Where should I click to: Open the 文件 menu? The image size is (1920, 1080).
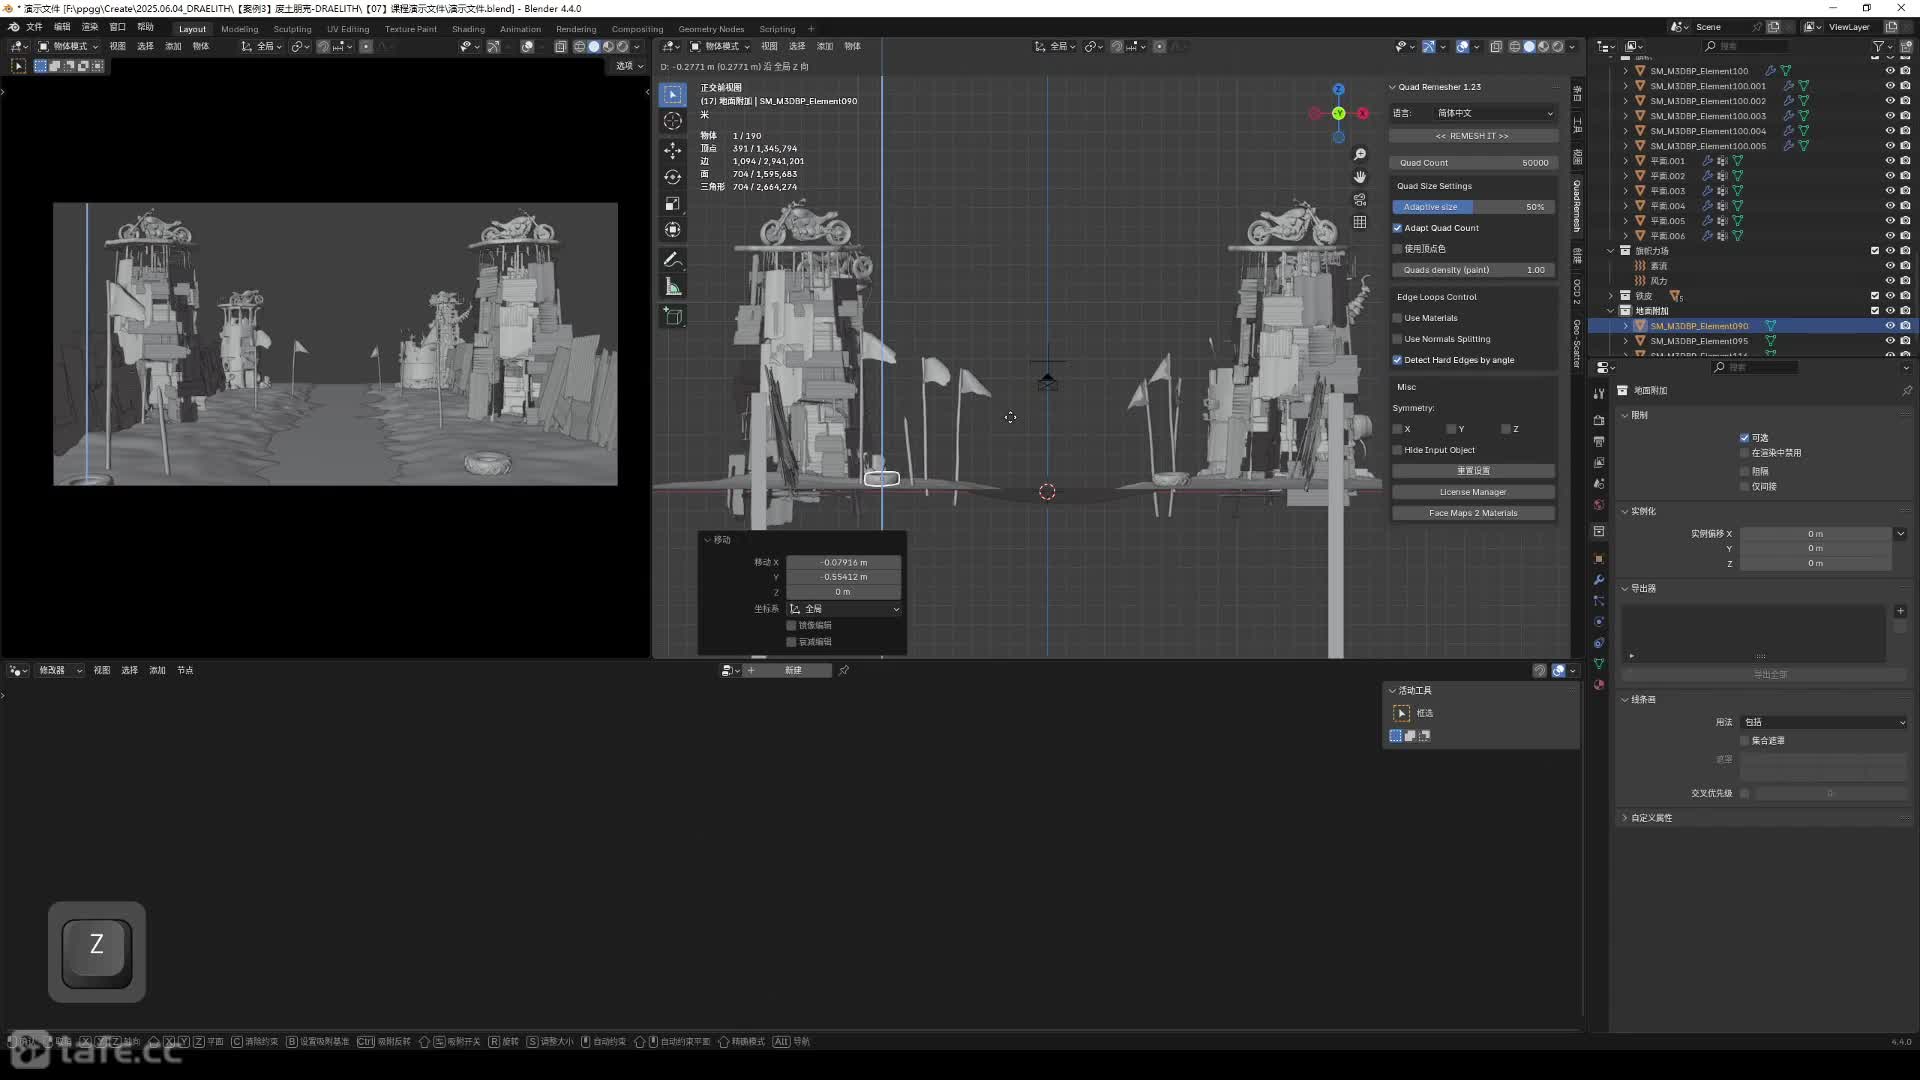coord(34,27)
